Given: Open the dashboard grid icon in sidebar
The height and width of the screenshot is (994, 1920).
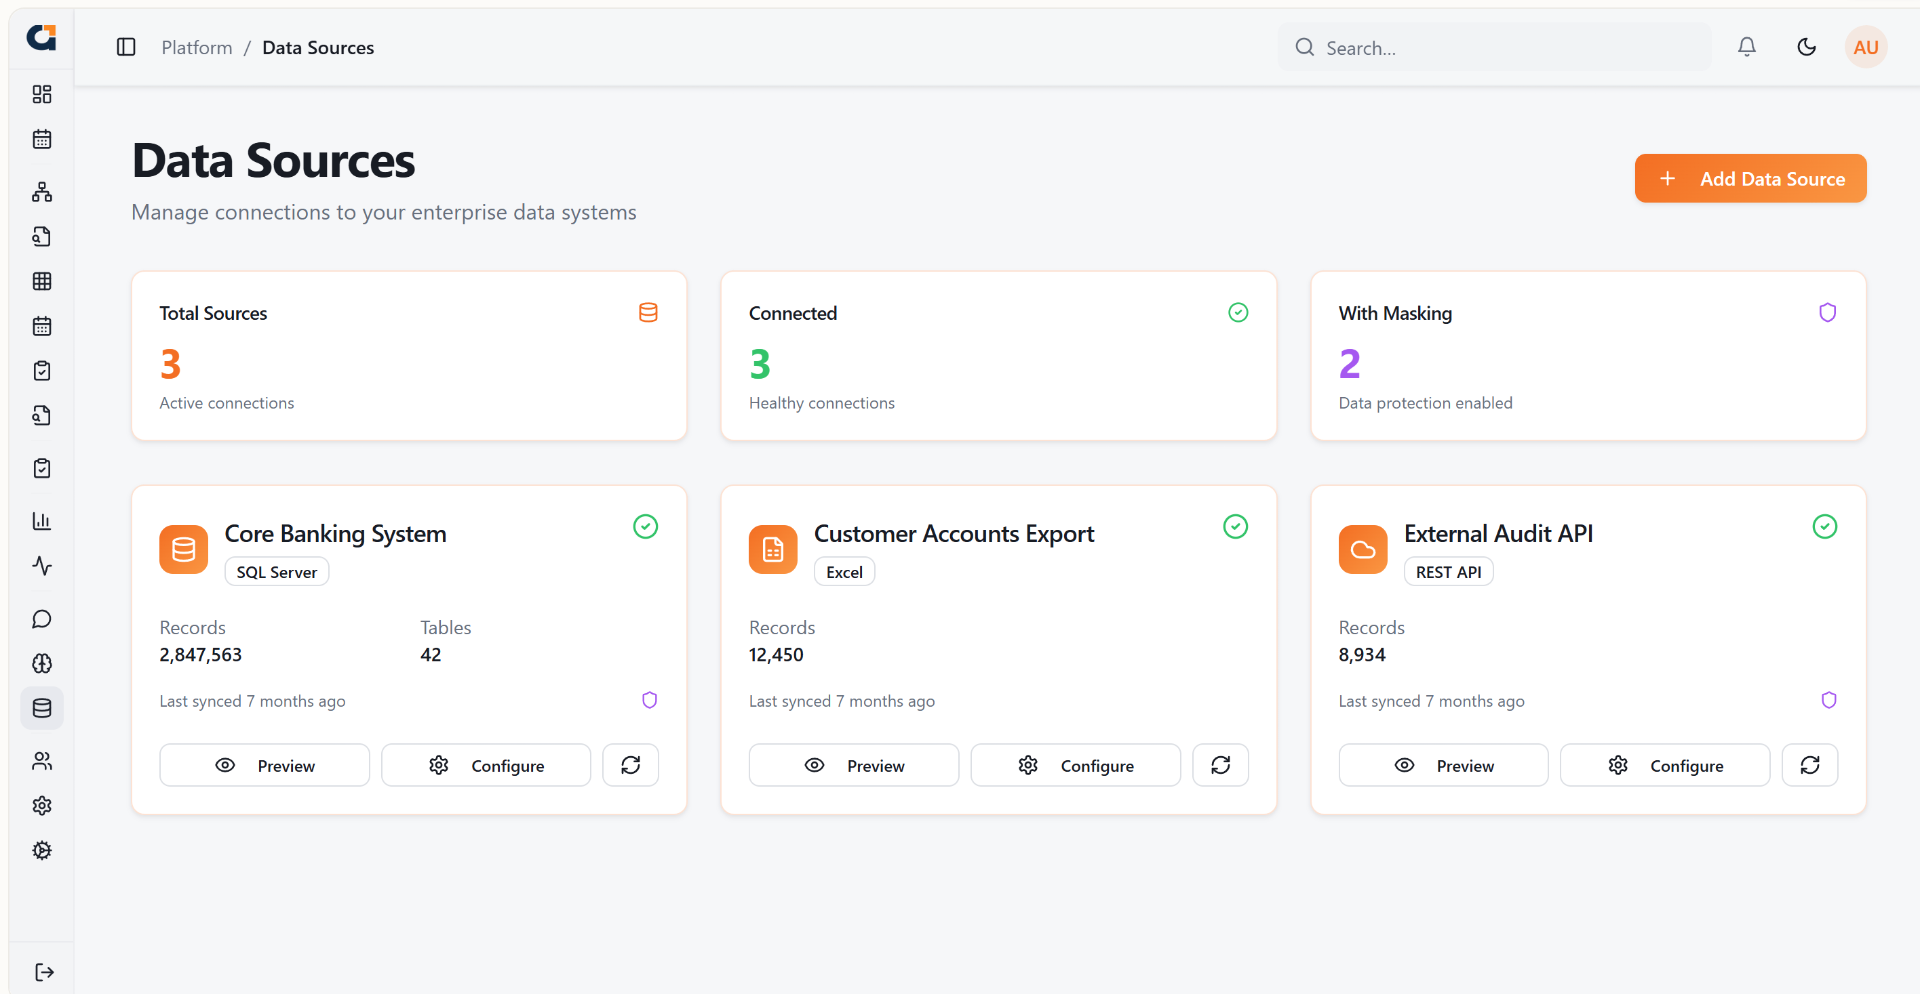Looking at the screenshot, I should [x=42, y=94].
